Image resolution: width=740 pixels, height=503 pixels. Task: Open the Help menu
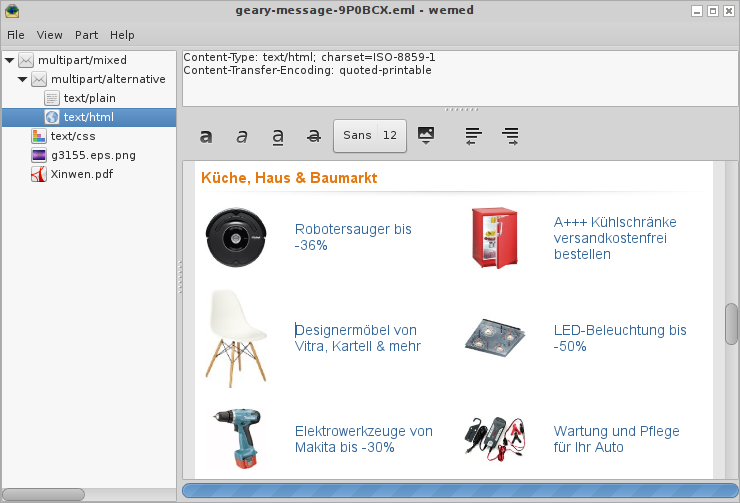(122, 35)
